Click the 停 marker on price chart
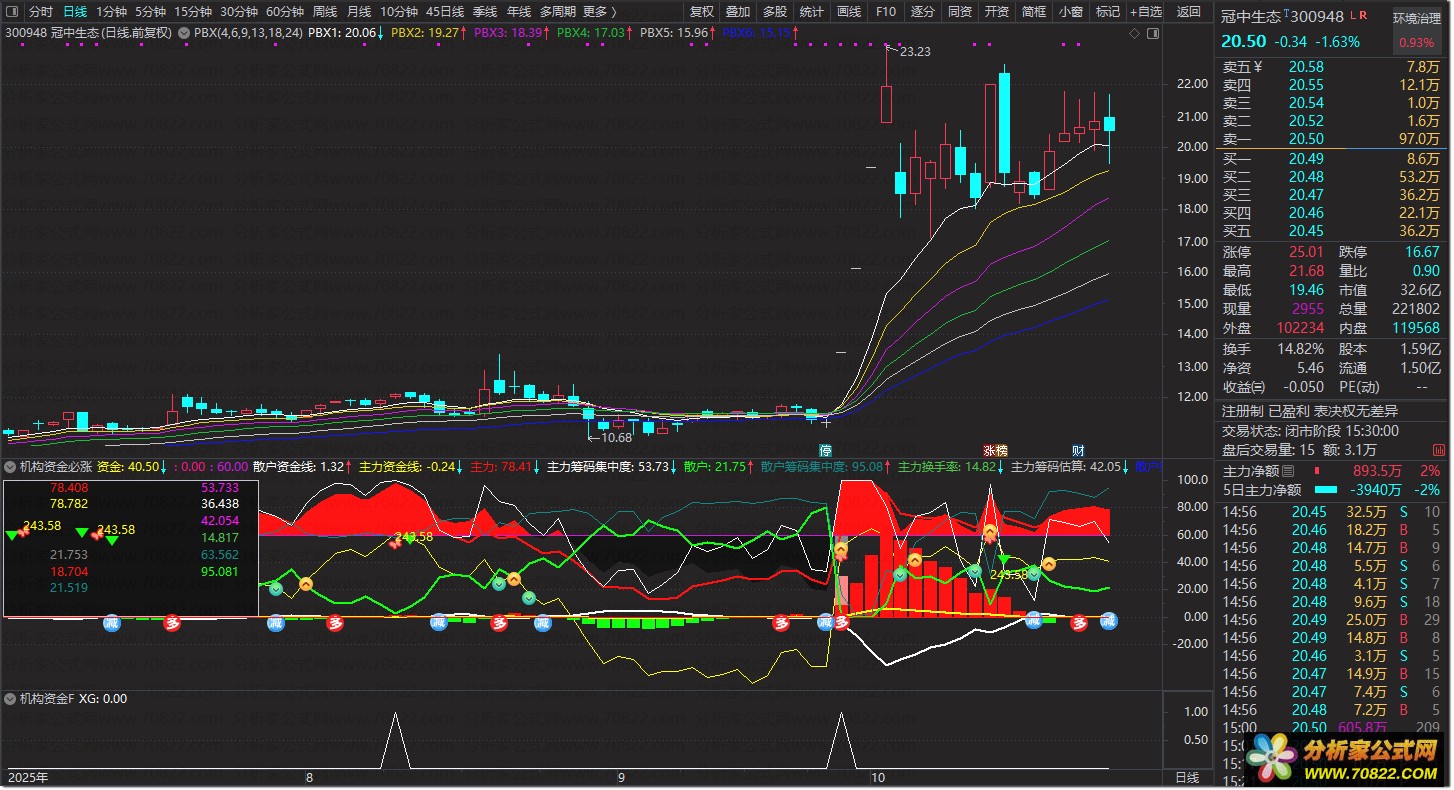1454x790 pixels. tap(826, 450)
